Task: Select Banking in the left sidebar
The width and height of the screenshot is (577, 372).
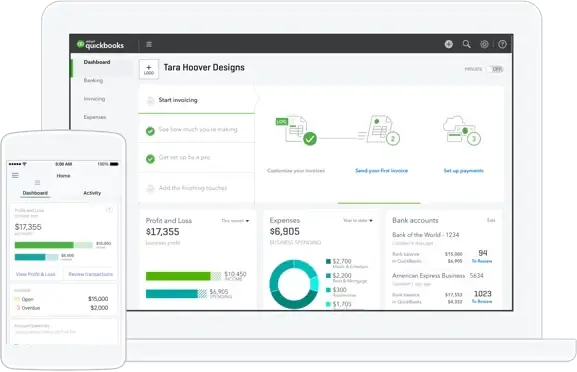Action: [93, 80]
